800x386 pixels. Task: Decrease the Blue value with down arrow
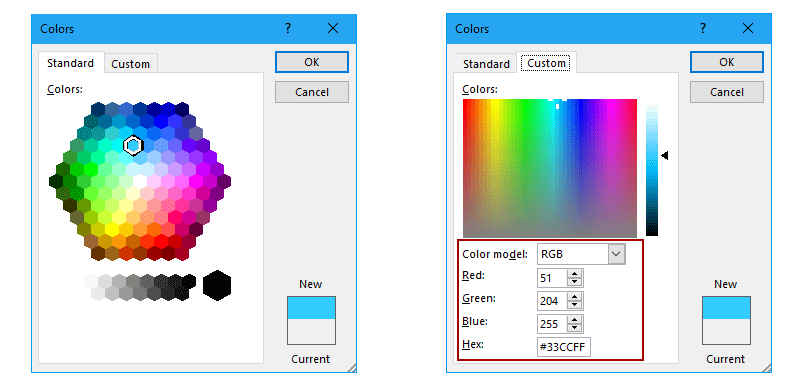point(574,328)
